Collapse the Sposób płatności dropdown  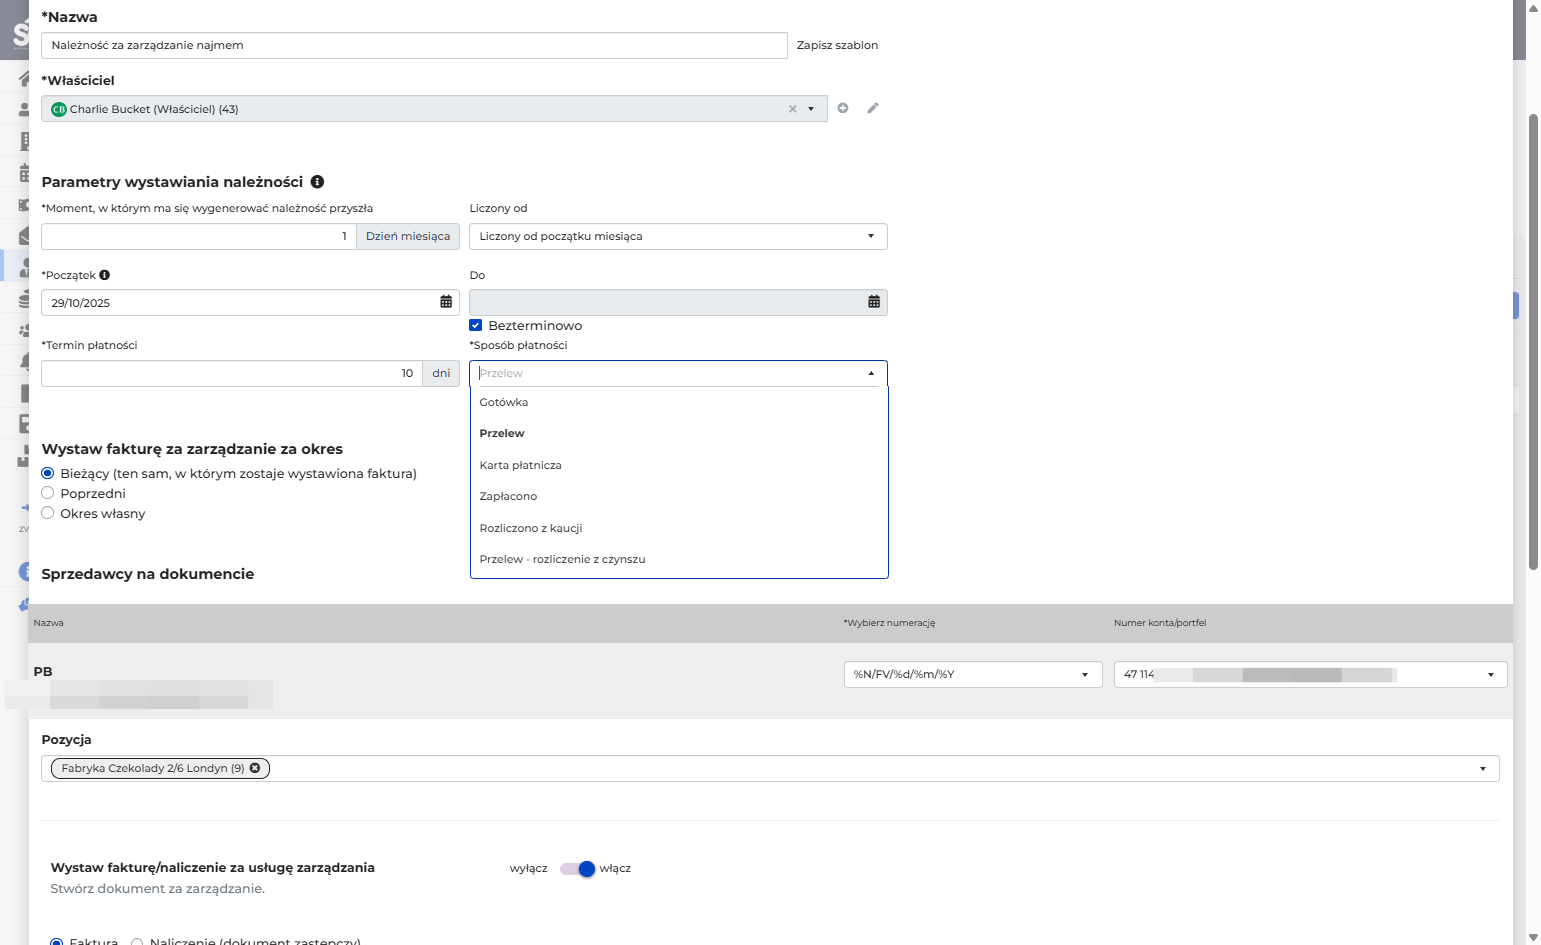click(x=871, y=373)
